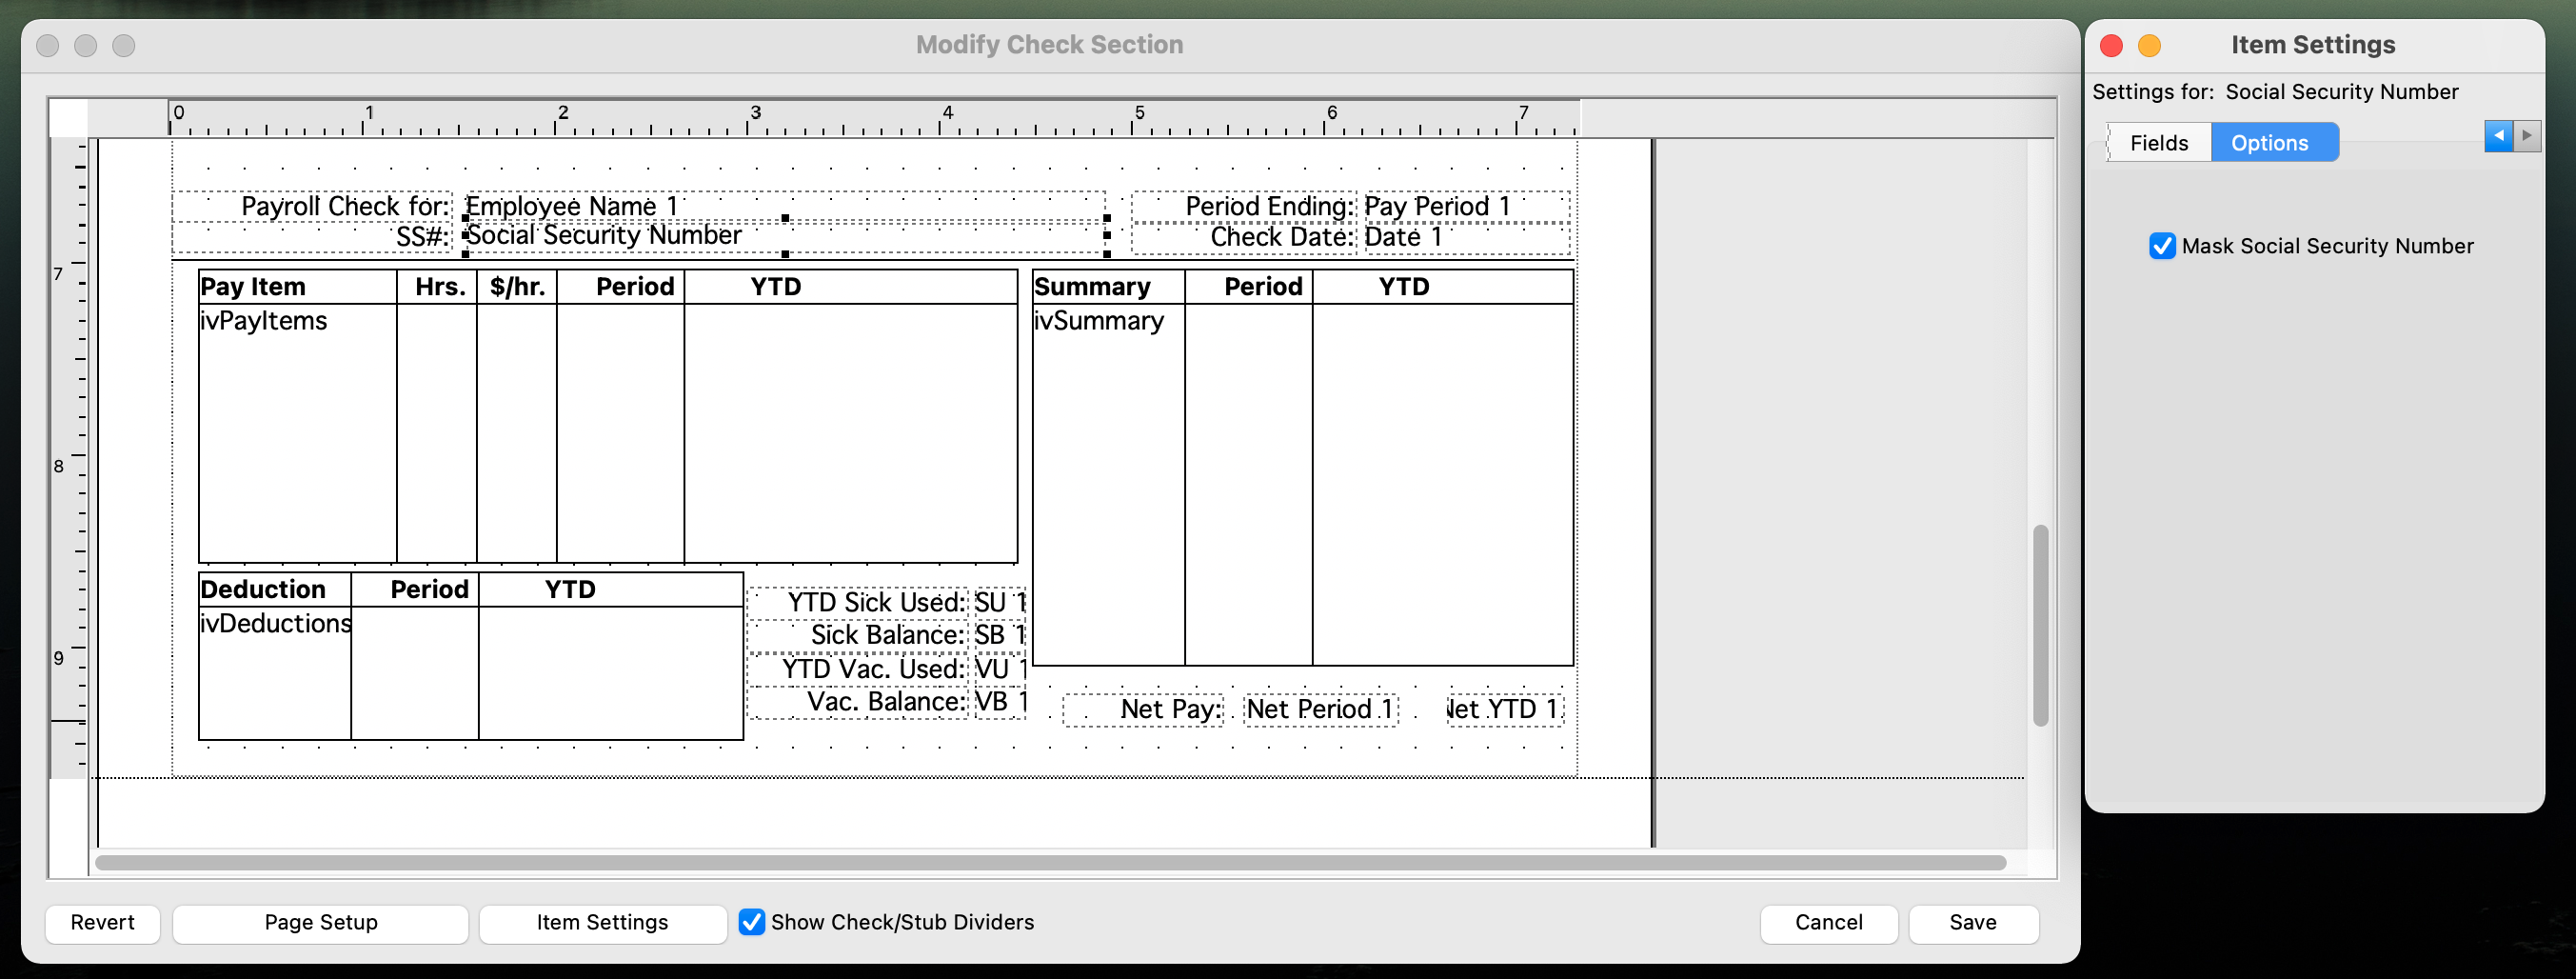Screen dimensions: 2576x979
Task: Select the Pay Period 1 field
Action: click(1465, 206)
